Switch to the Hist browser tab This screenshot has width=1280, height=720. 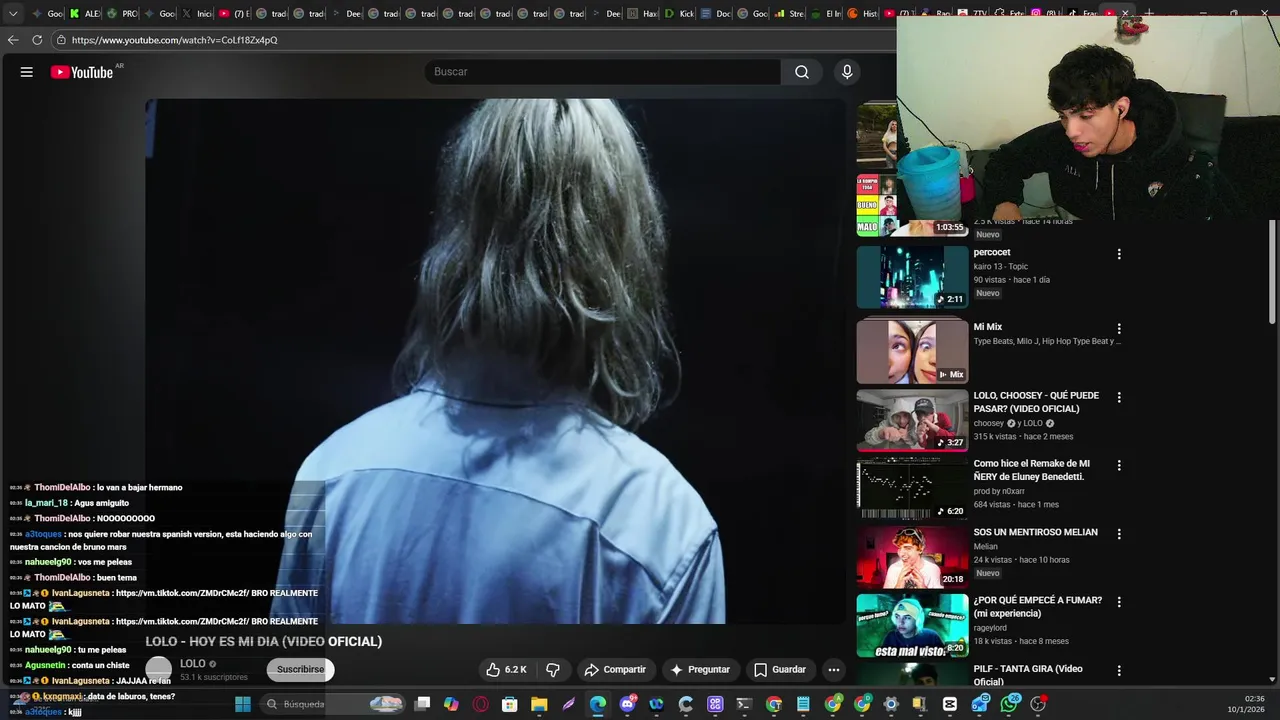click(862, 14)
